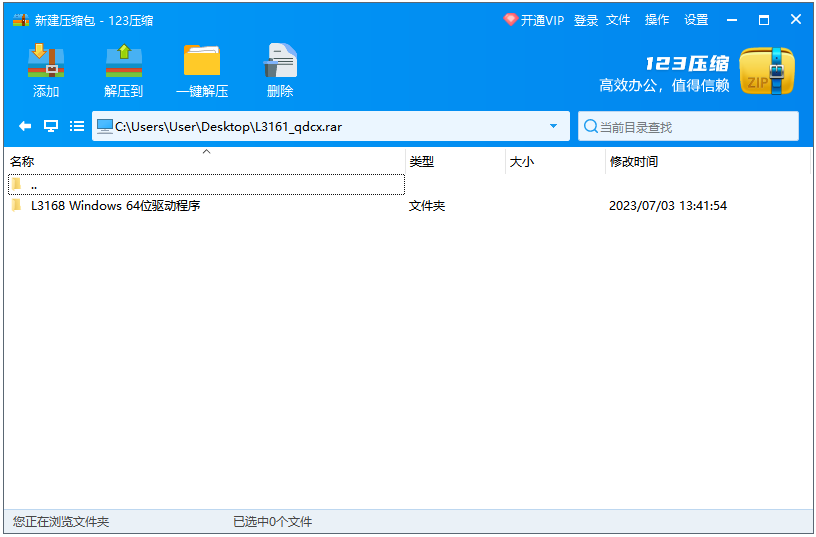Click status text 您正在浏览文件夹
Viewport: 816px width, 537px height.
click(x=61, y=521)
